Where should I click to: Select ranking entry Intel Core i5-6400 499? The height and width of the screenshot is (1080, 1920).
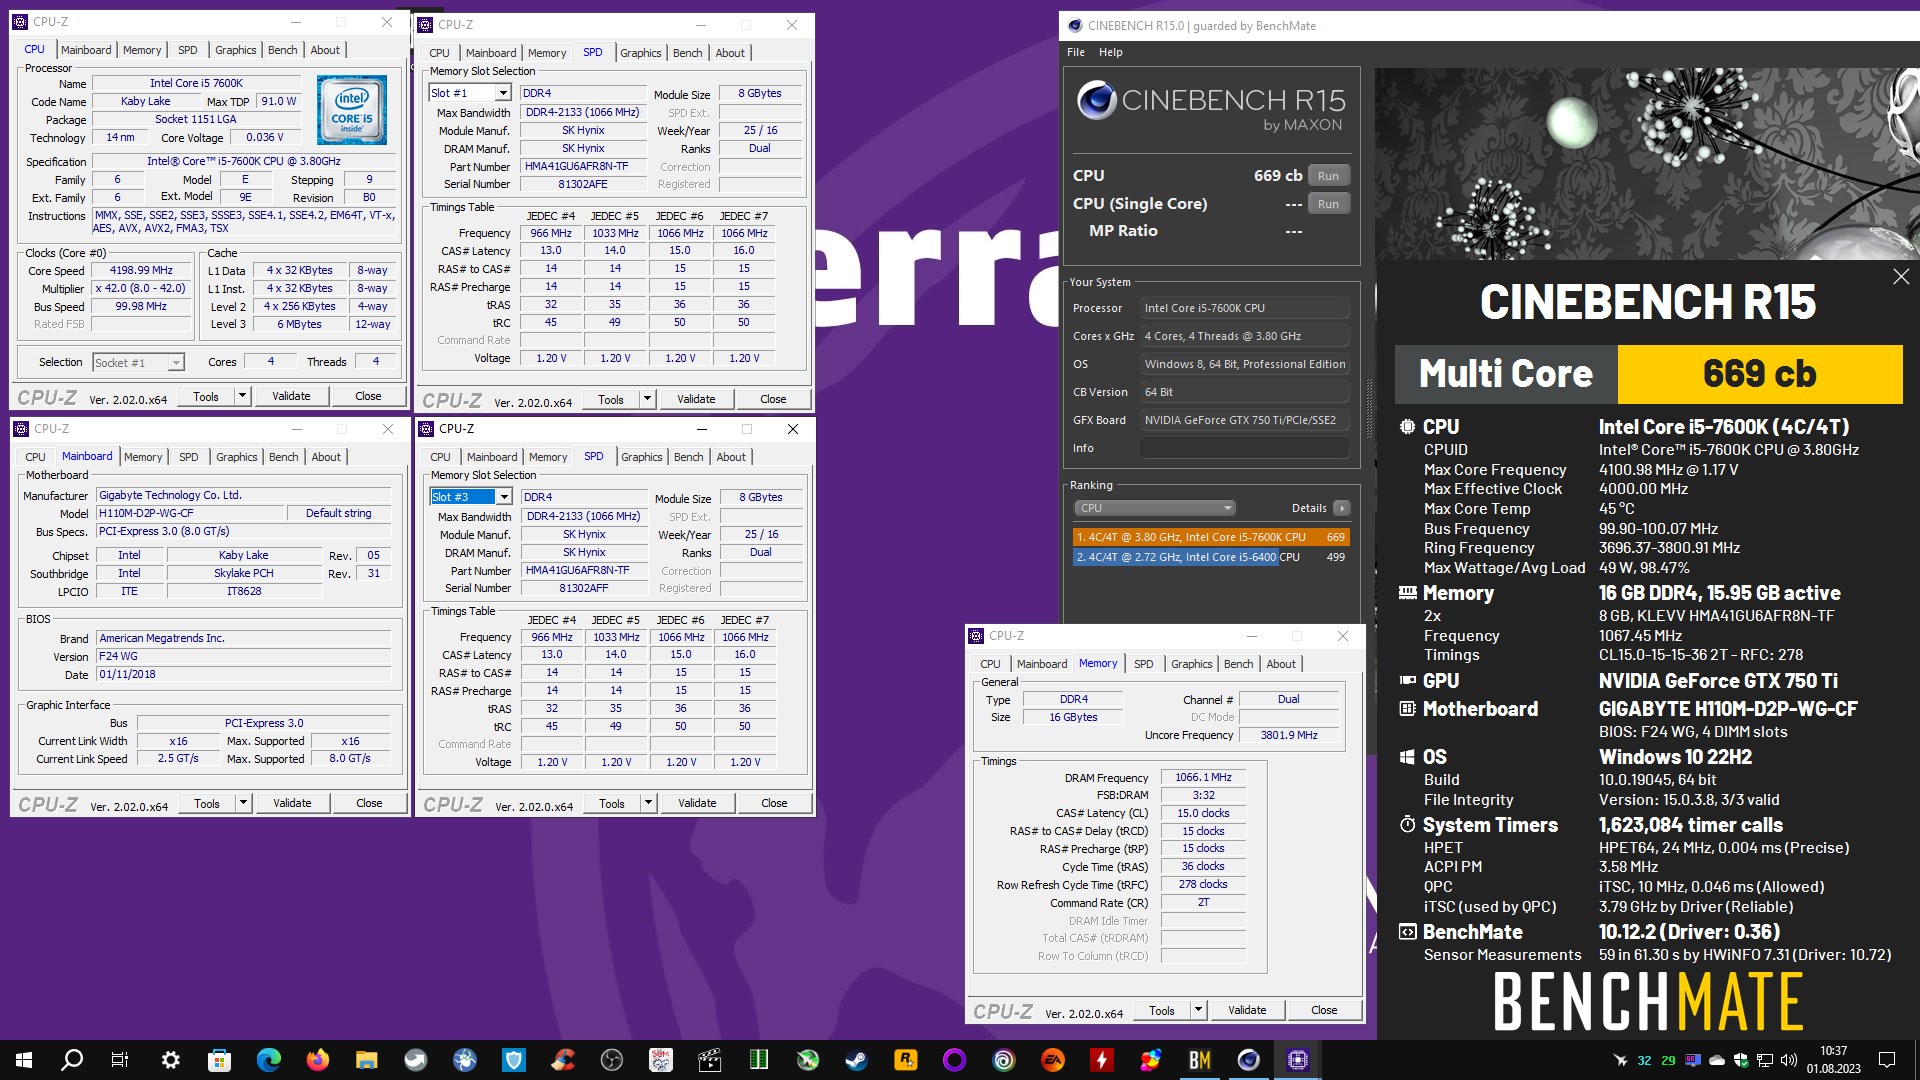tap(1211, 557)
